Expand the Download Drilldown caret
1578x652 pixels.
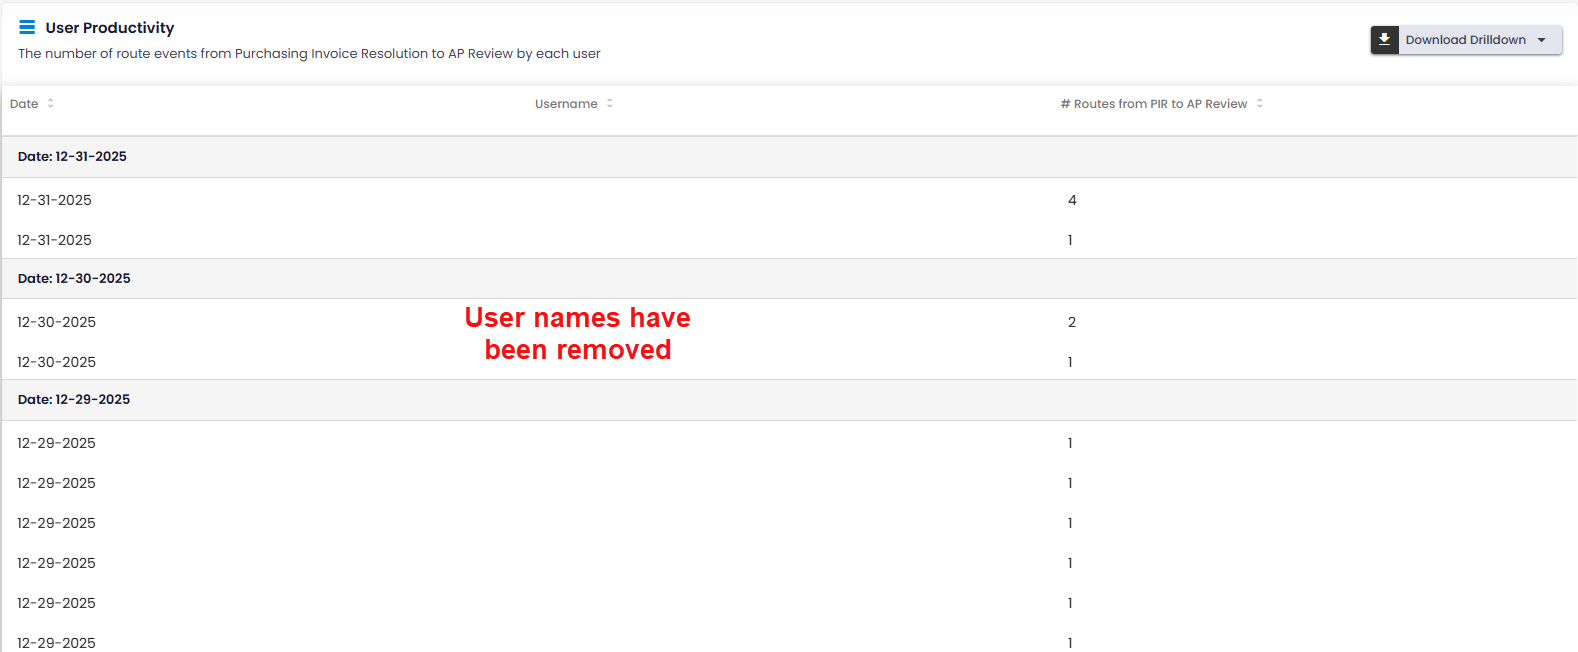pyautogui.click(x=1542, y=40)
